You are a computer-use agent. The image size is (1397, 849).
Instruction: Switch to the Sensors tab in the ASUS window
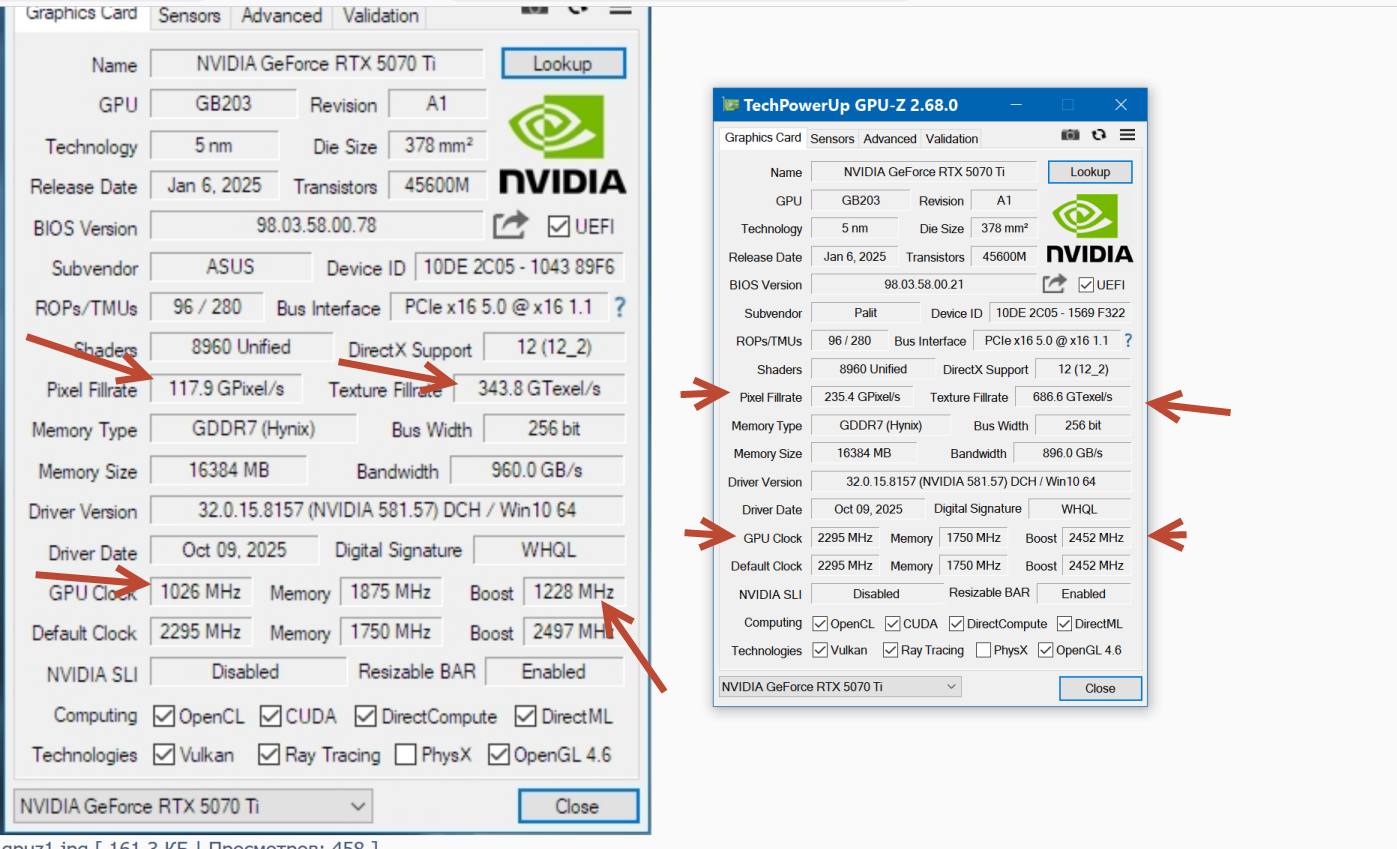190,16
